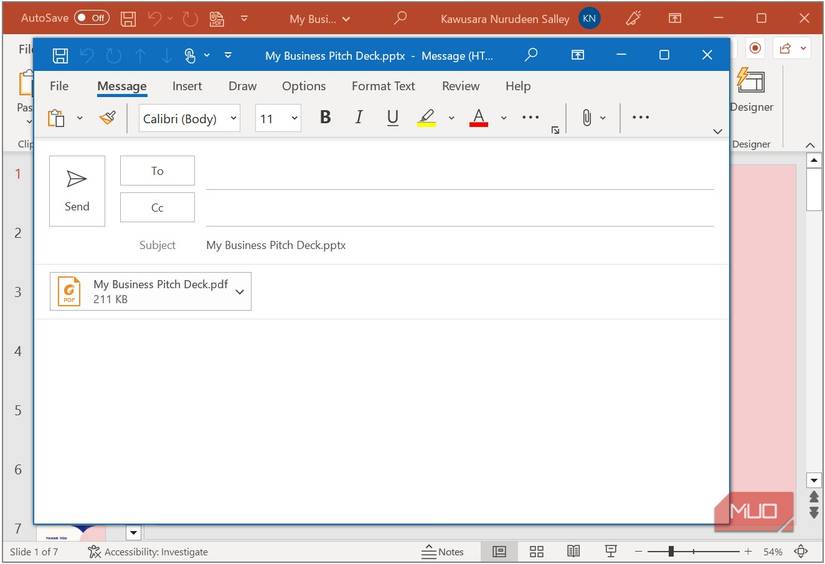Expand the Attach File dropdown arrow
Viewport: 825px width, 564px height.
[603, 118]
